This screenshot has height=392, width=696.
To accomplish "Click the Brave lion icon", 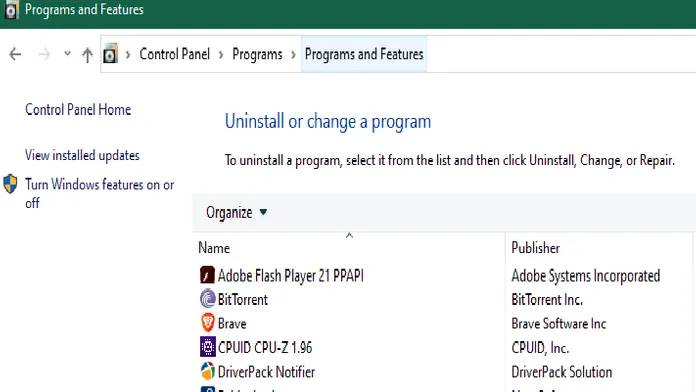I will [x=207, y=323].
